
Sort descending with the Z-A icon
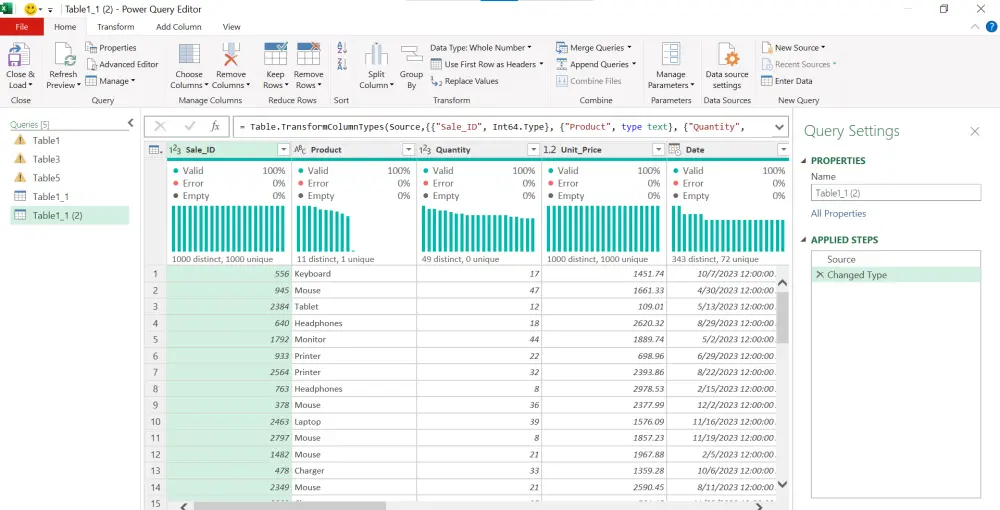tap(342, 64)
